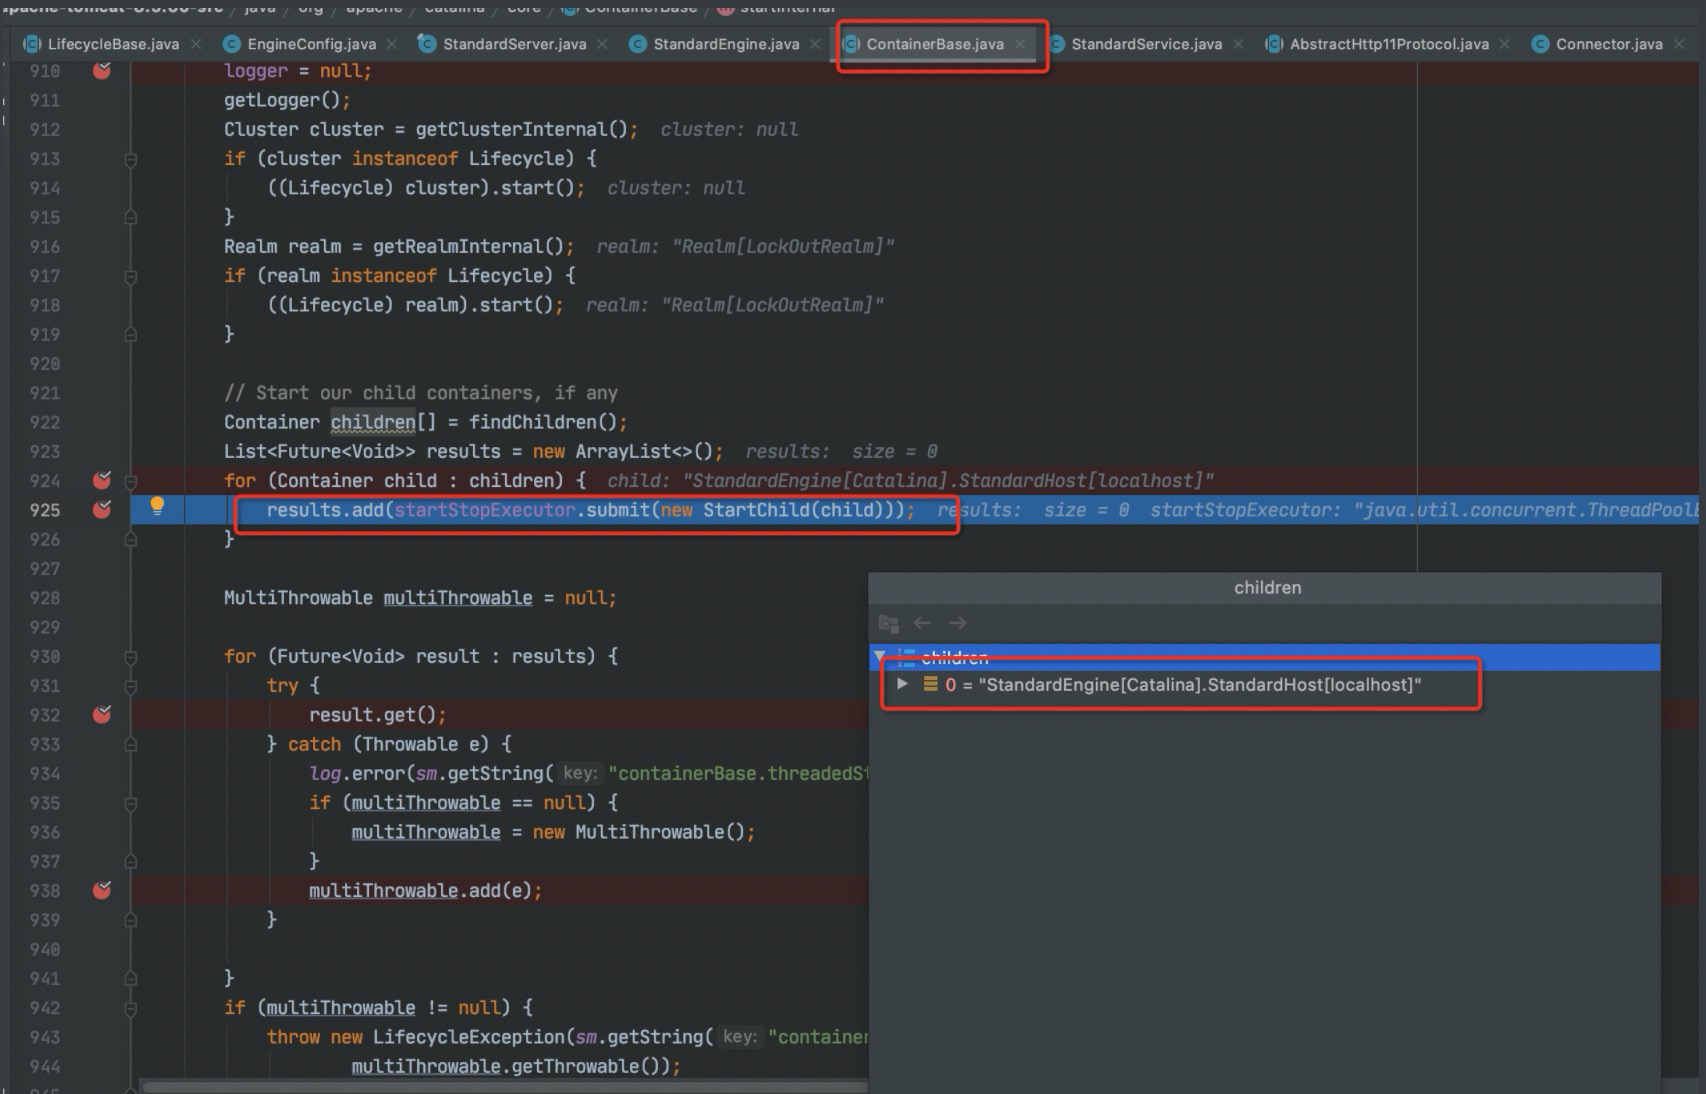Collapse the if block at line 917
The width and height of the screenshot is (1706, 1094).
(x=130, y=276)
